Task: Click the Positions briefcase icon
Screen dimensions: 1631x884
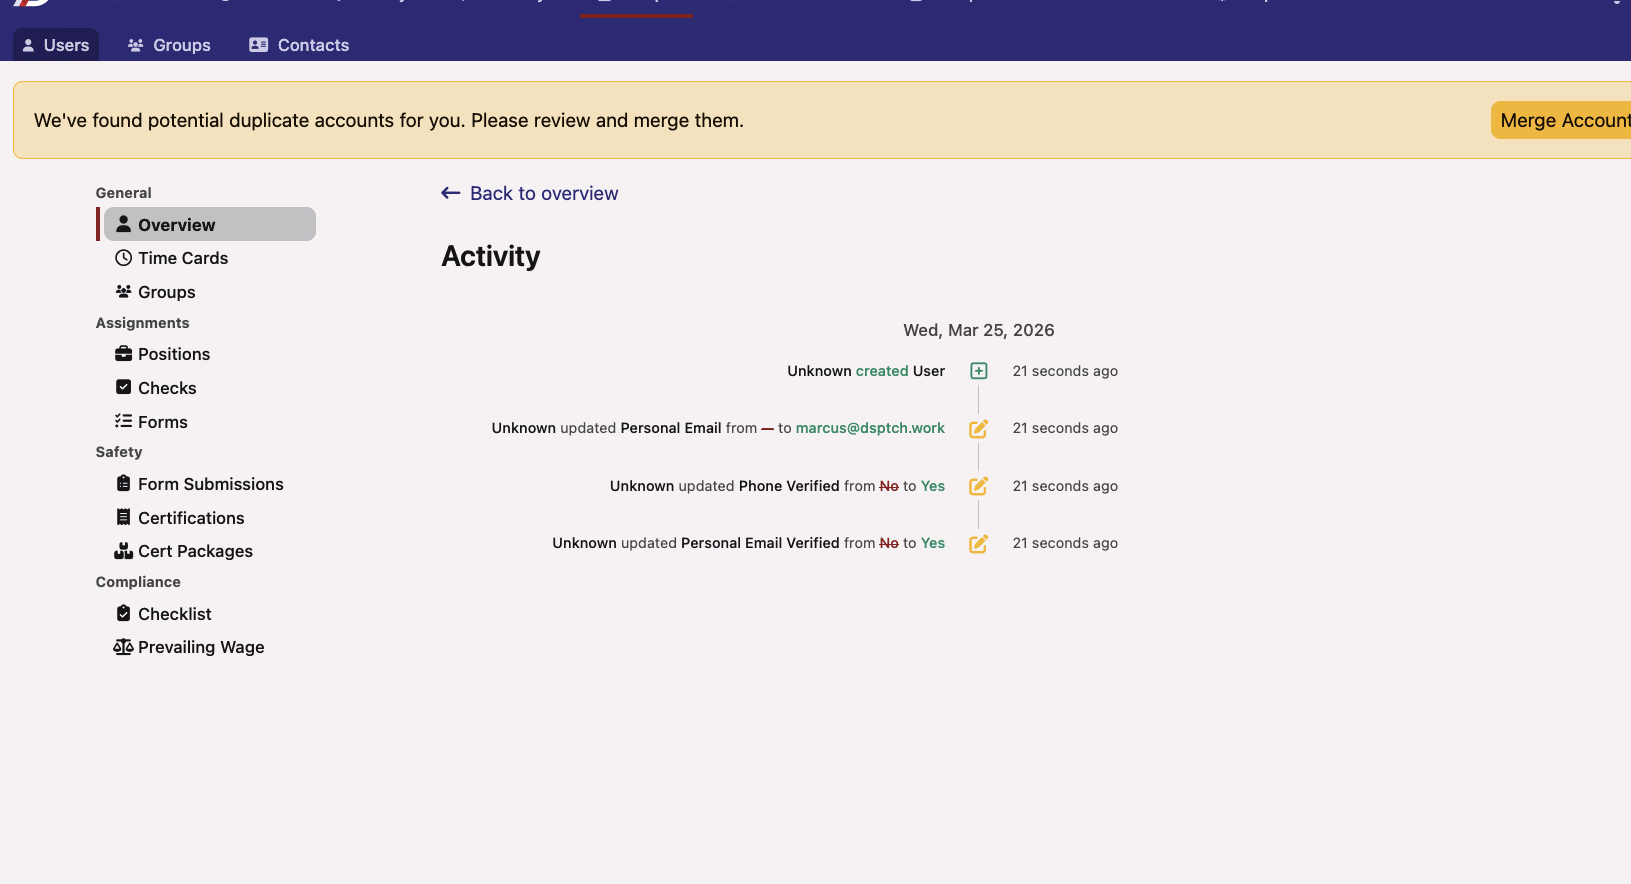Action: tap(124, 354)
